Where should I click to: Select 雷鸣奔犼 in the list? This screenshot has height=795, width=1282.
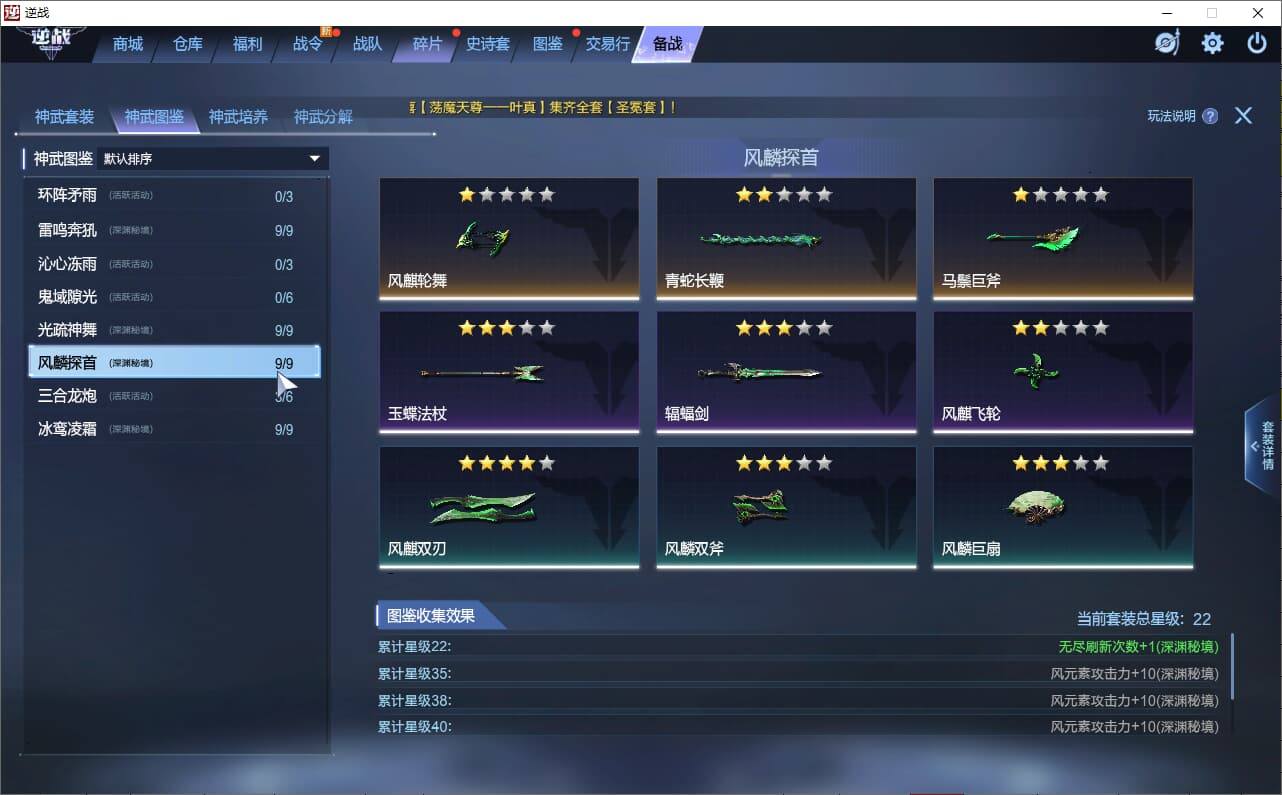[174, 230]
